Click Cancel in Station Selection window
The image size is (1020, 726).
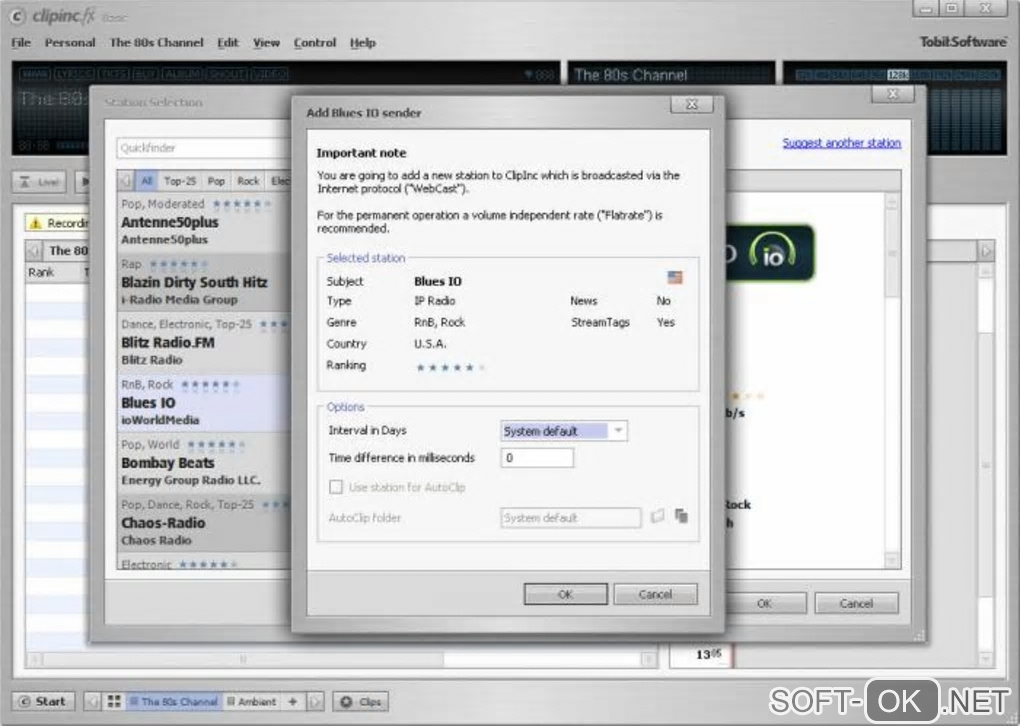click(x=856, y=603)
